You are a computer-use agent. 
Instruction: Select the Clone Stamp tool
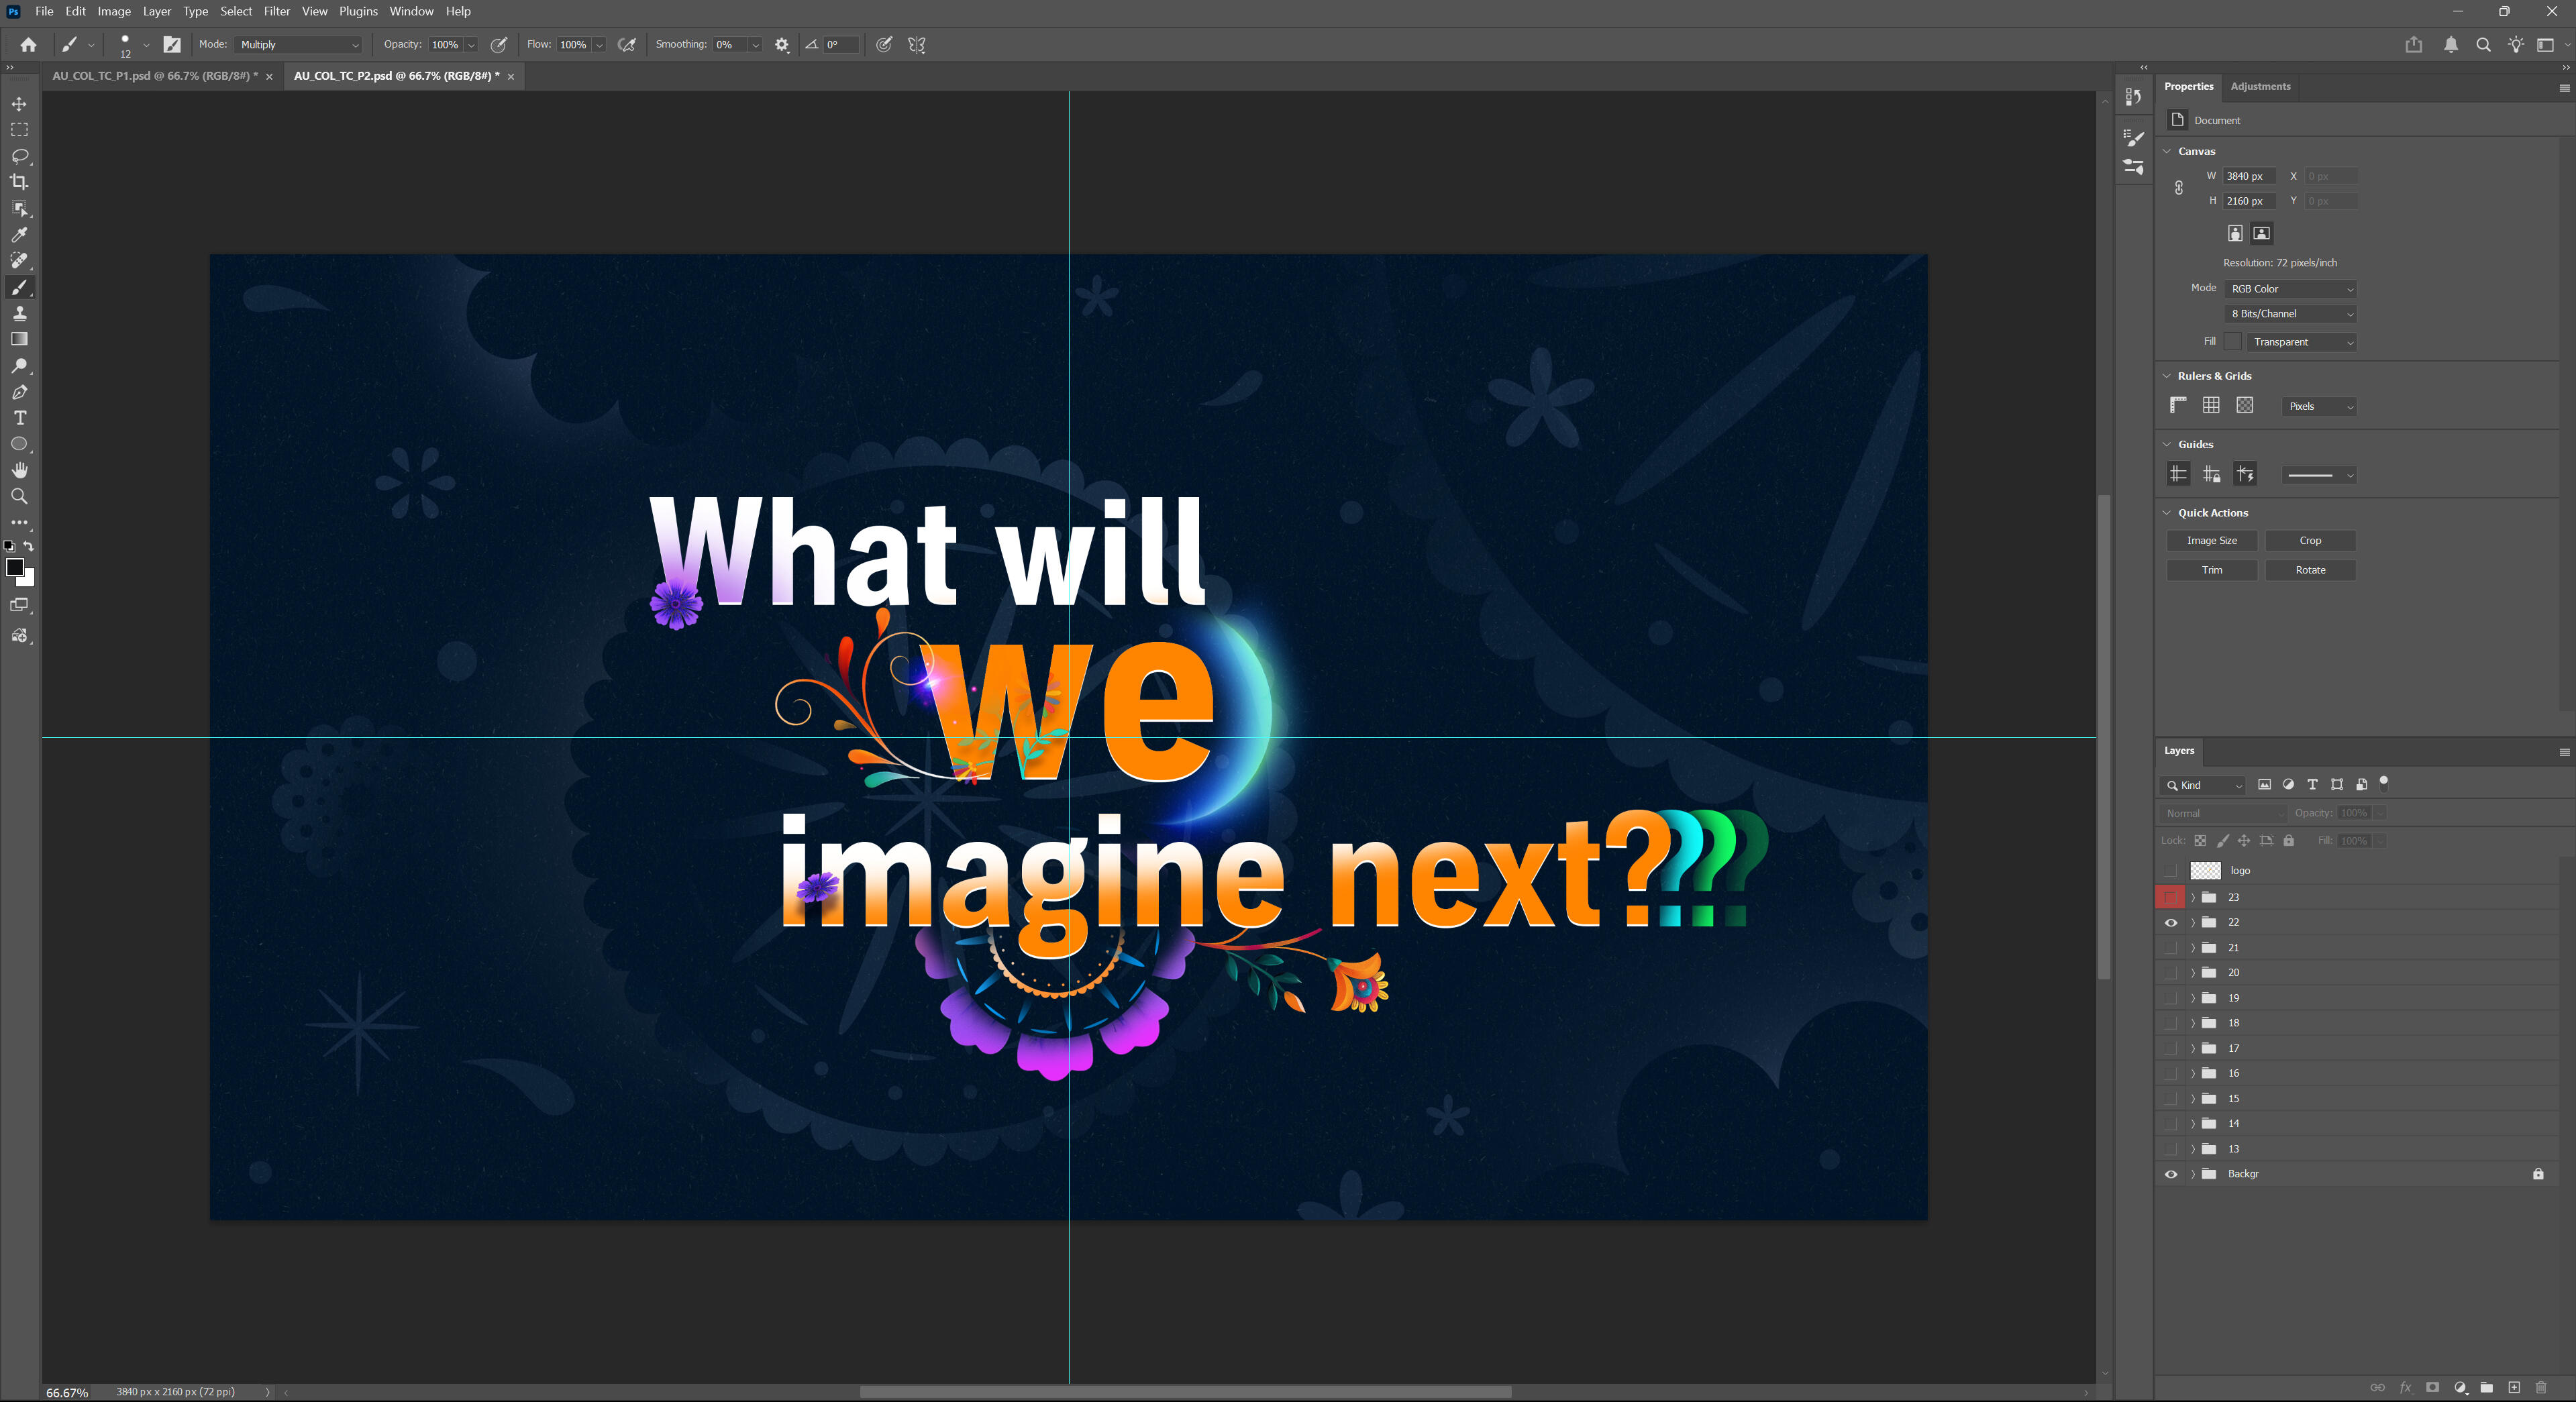(19, 313)
